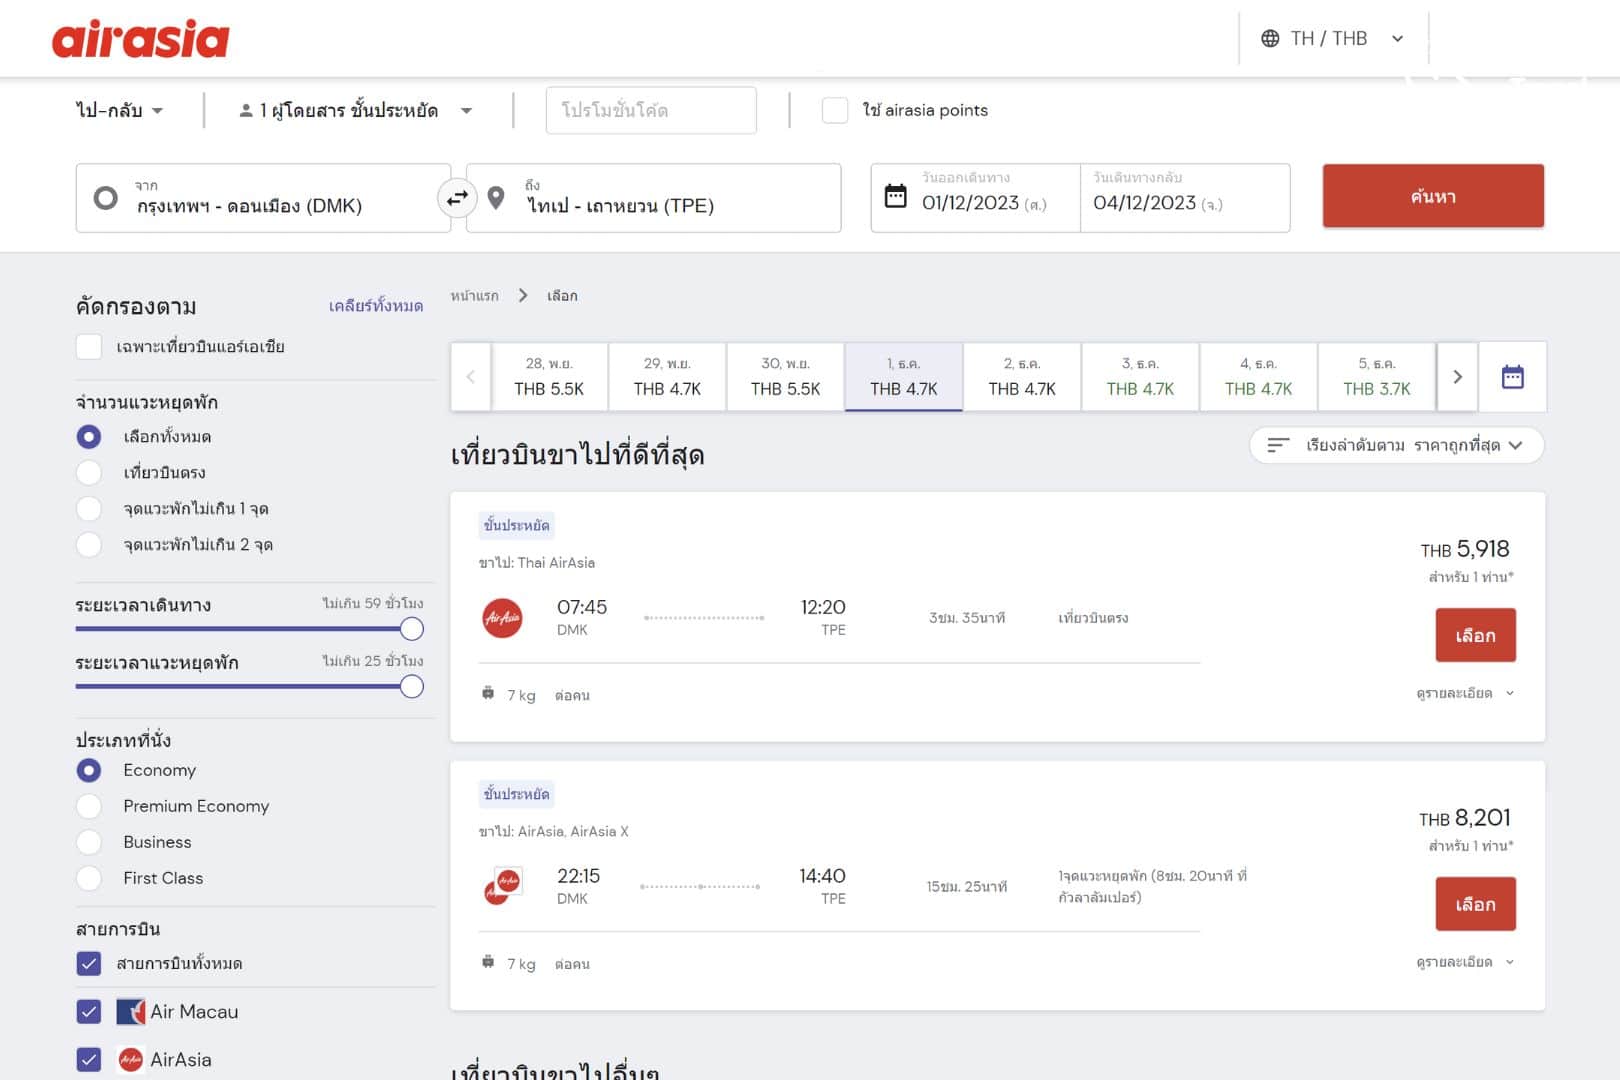Select the all stops radio option

[89, 437]
